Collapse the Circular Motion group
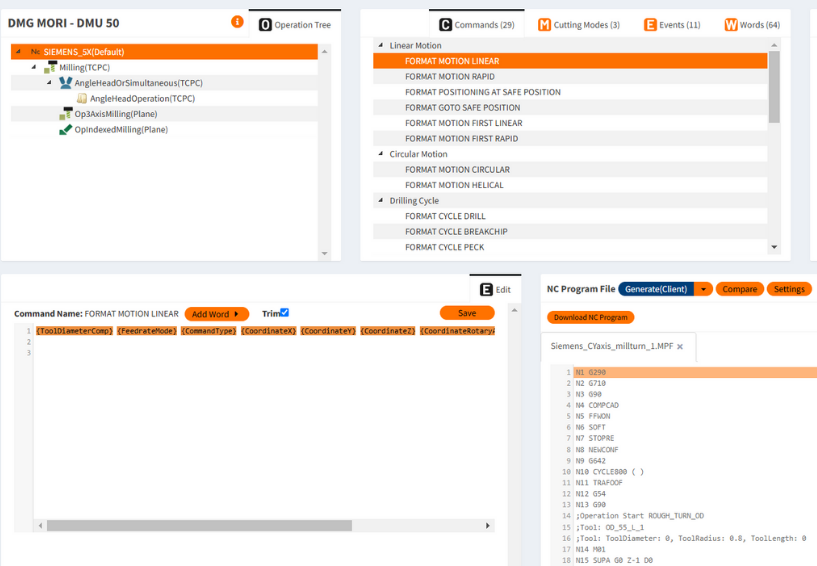Screen dimensions: 817x566 380,154
